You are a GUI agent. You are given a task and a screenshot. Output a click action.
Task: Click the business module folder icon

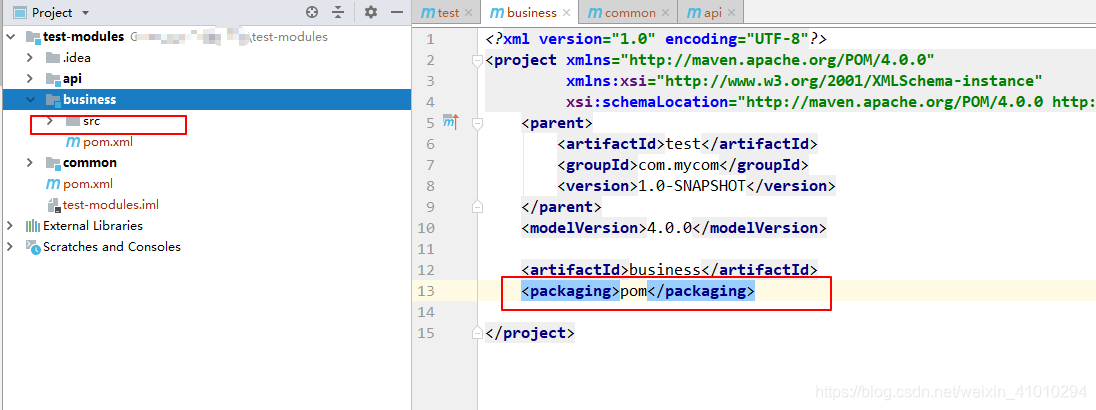click(x=52, y=99)
